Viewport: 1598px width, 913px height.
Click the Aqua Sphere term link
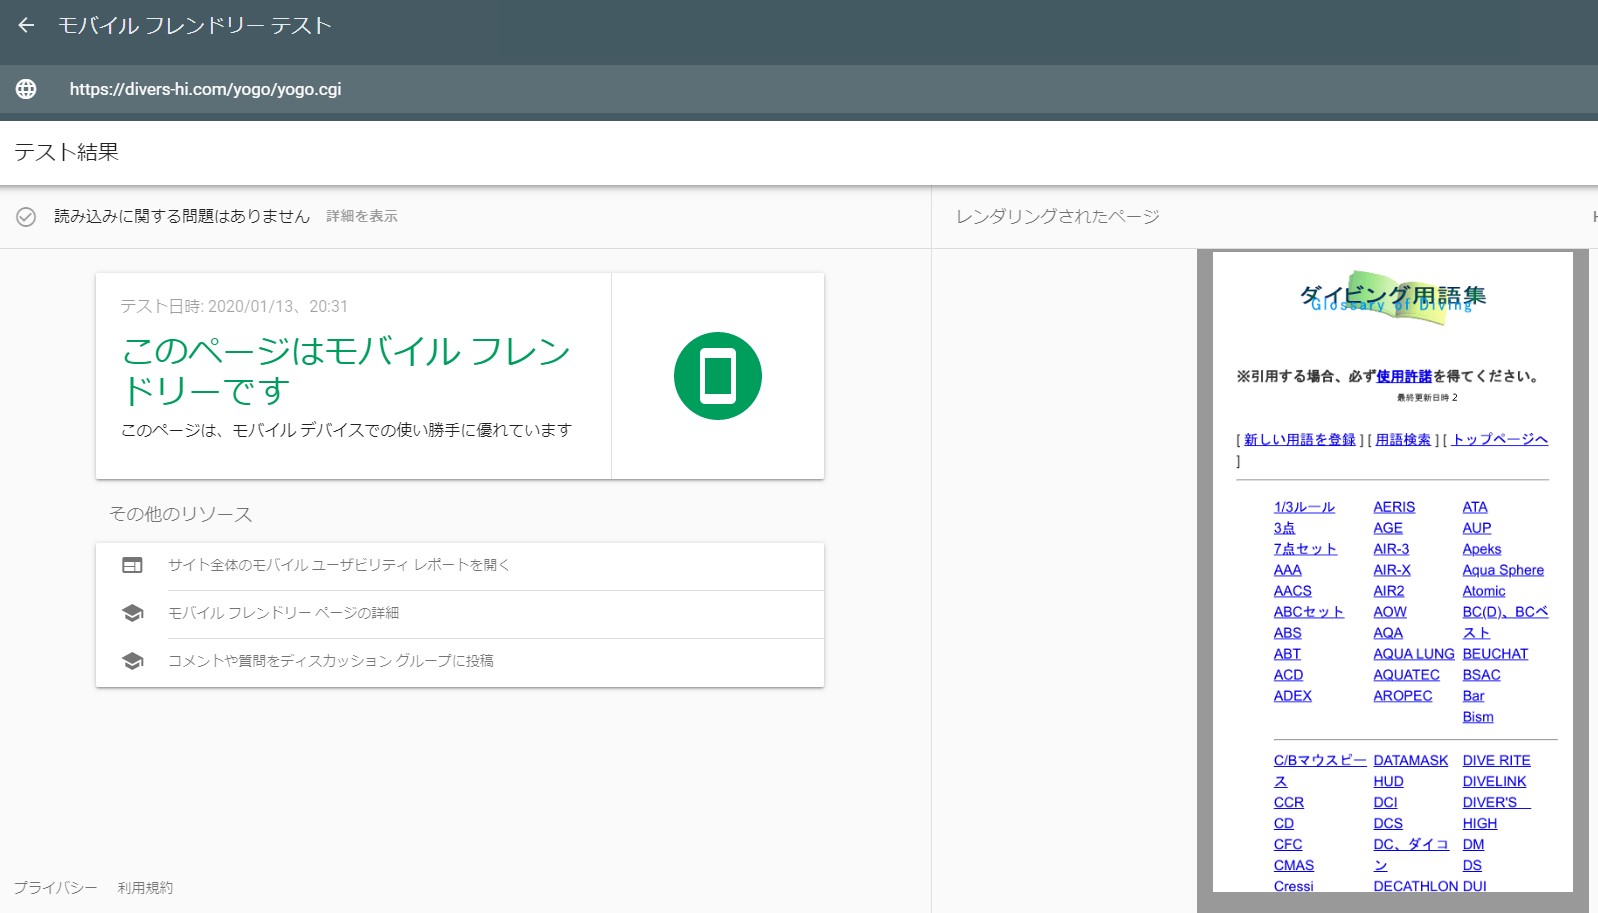point(1503,570)
